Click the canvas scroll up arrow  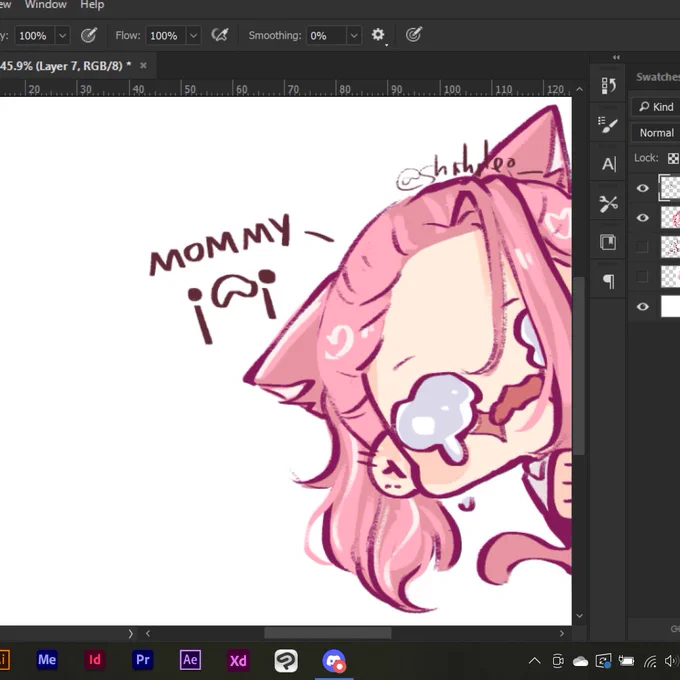coord(579,89)
